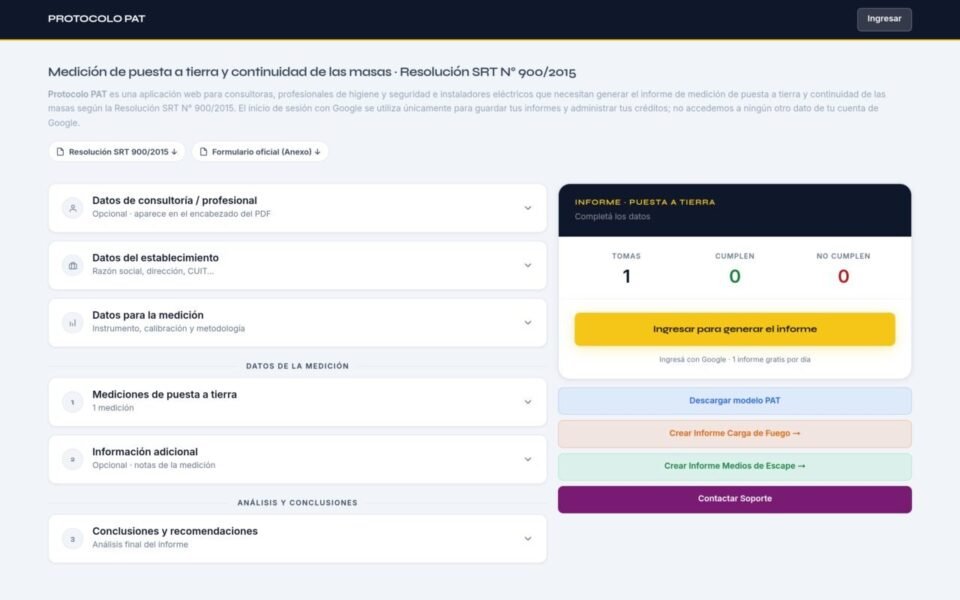Expand Datos de consultoría / profesional chevron
Screen dimensions: 960x600
coord(528,208)
